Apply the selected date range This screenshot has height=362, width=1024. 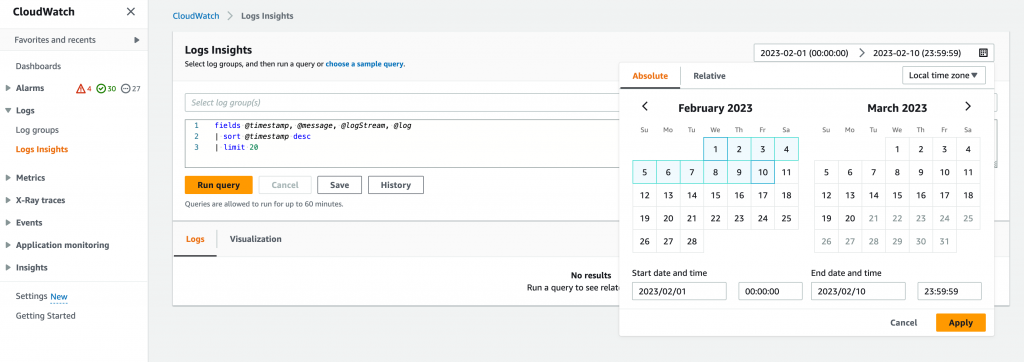point(961,323)
